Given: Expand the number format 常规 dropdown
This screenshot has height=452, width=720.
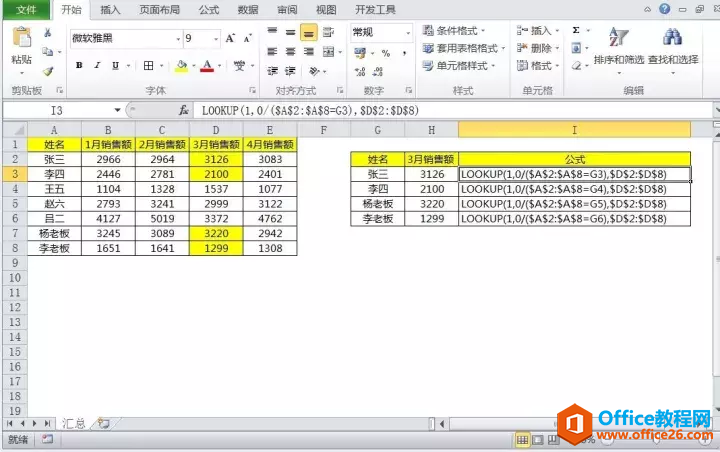Looking at the screenshot, I should coord(408,33).
